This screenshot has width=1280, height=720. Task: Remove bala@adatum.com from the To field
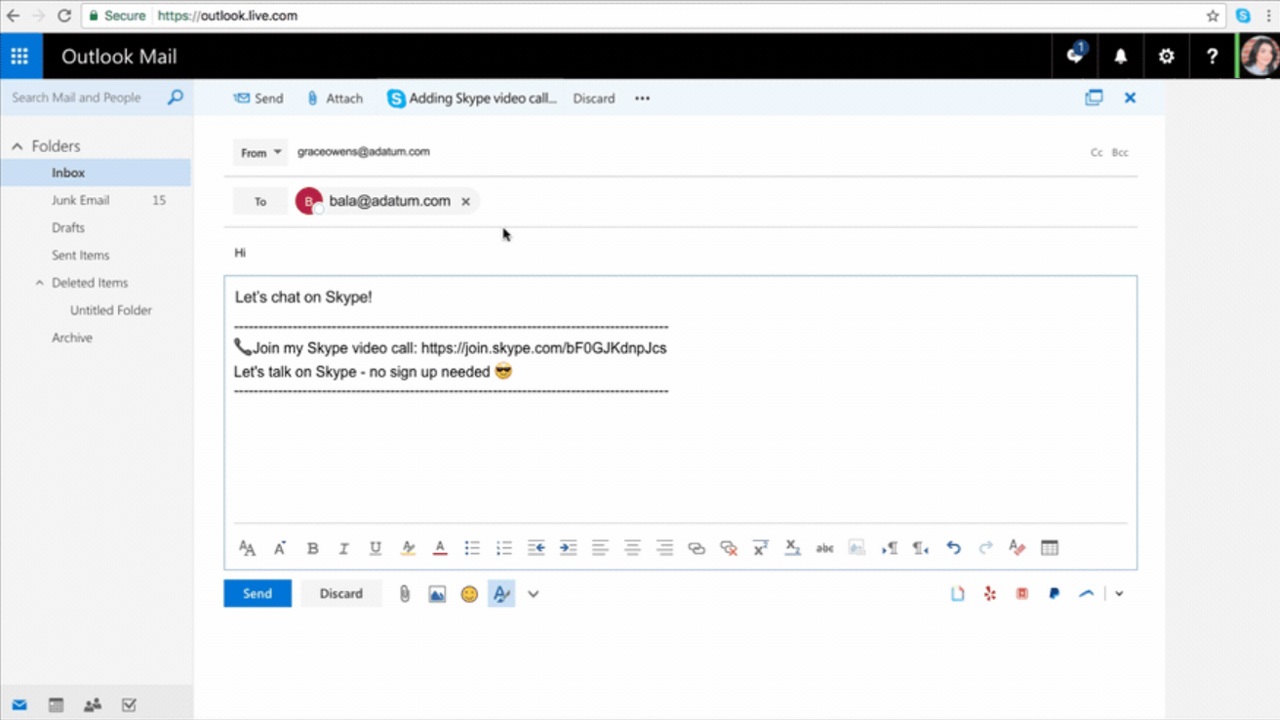[x=465, y=201]
